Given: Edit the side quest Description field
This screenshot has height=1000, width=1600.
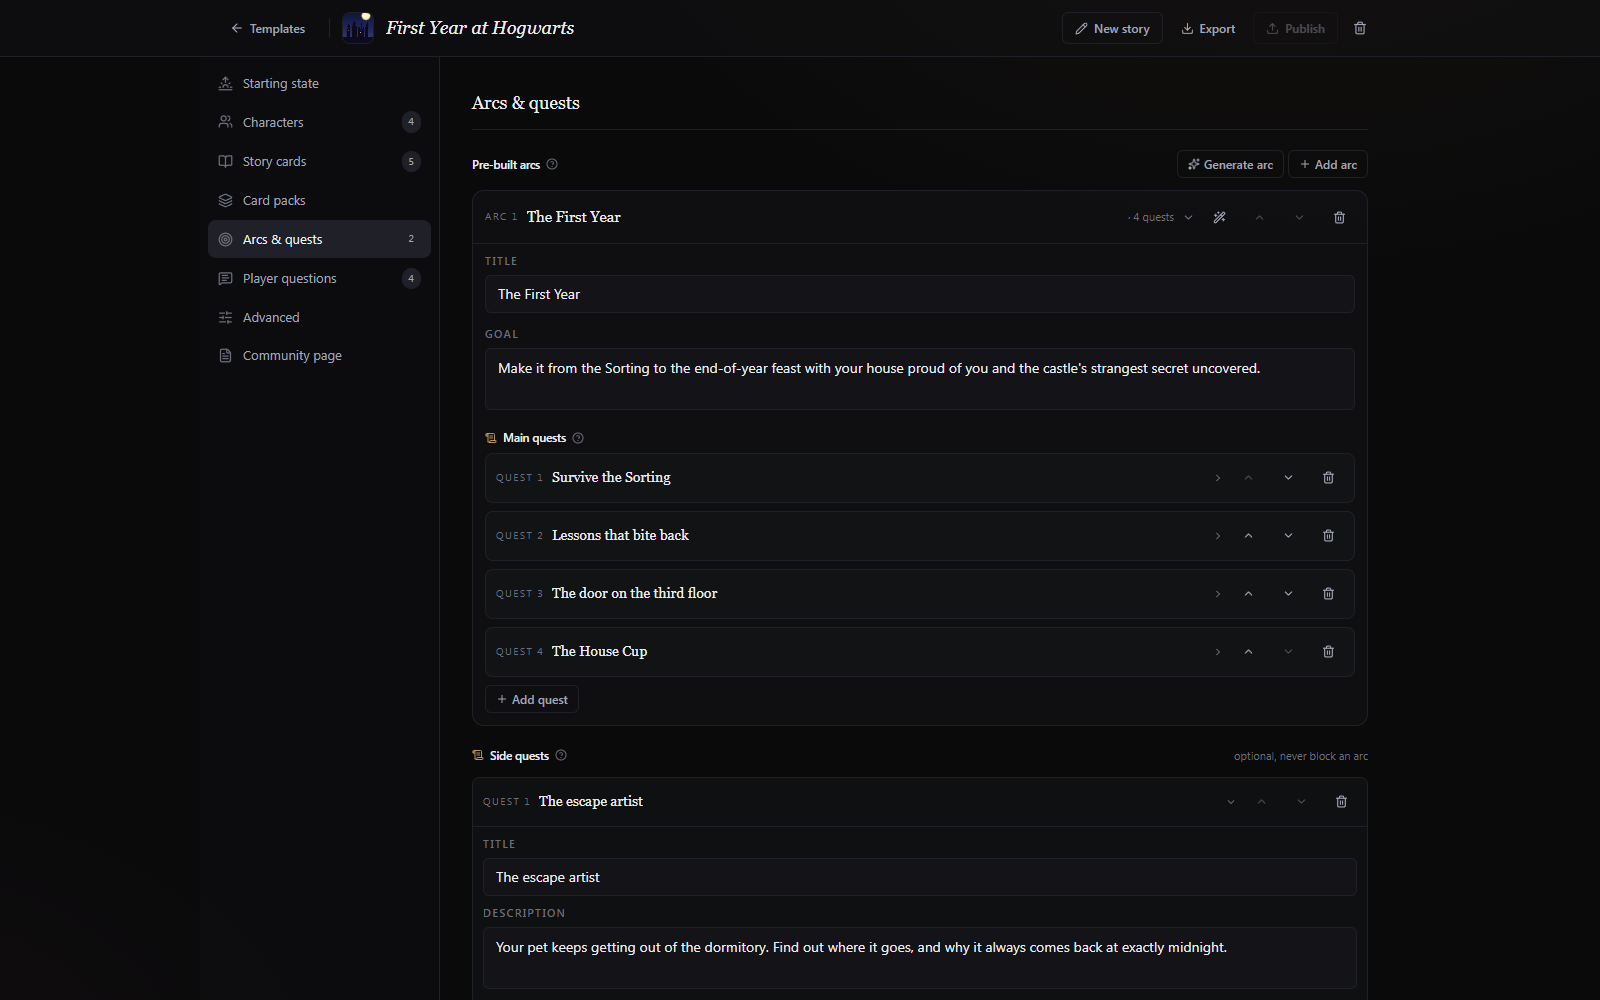Looking at the screenshot, I should pos(920,958).
